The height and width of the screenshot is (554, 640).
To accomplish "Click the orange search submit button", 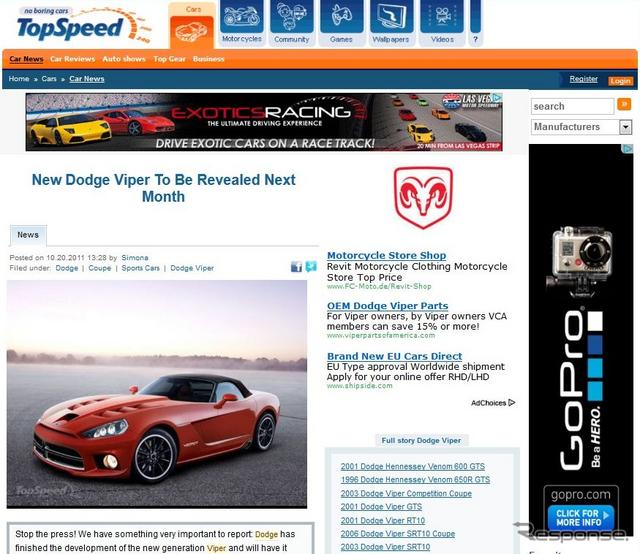I will point(624,105).
